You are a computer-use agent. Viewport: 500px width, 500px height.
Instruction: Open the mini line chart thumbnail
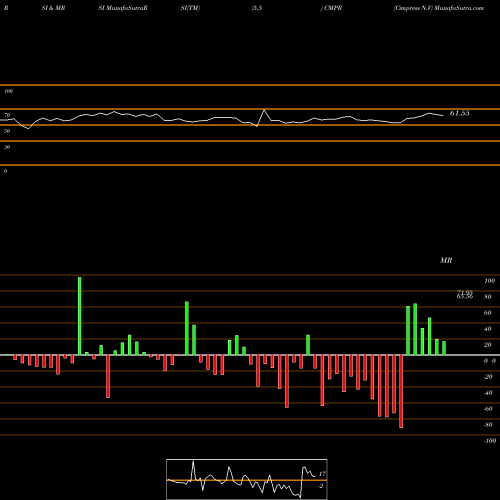[247, 479]
